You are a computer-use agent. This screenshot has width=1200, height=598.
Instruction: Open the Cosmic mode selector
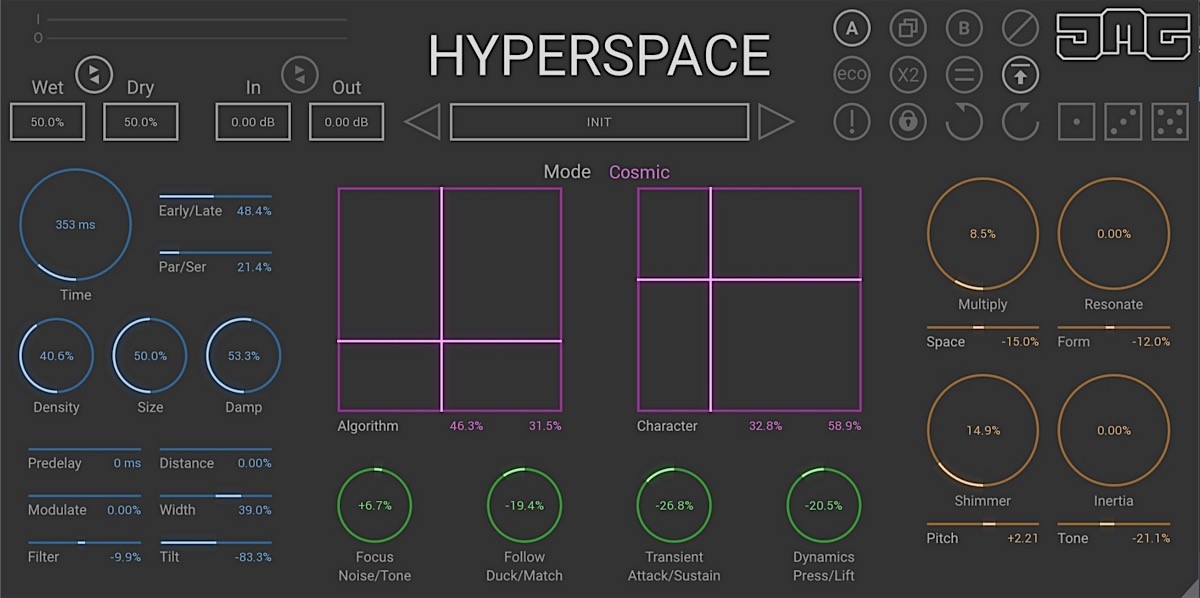(x=639, y=172)
